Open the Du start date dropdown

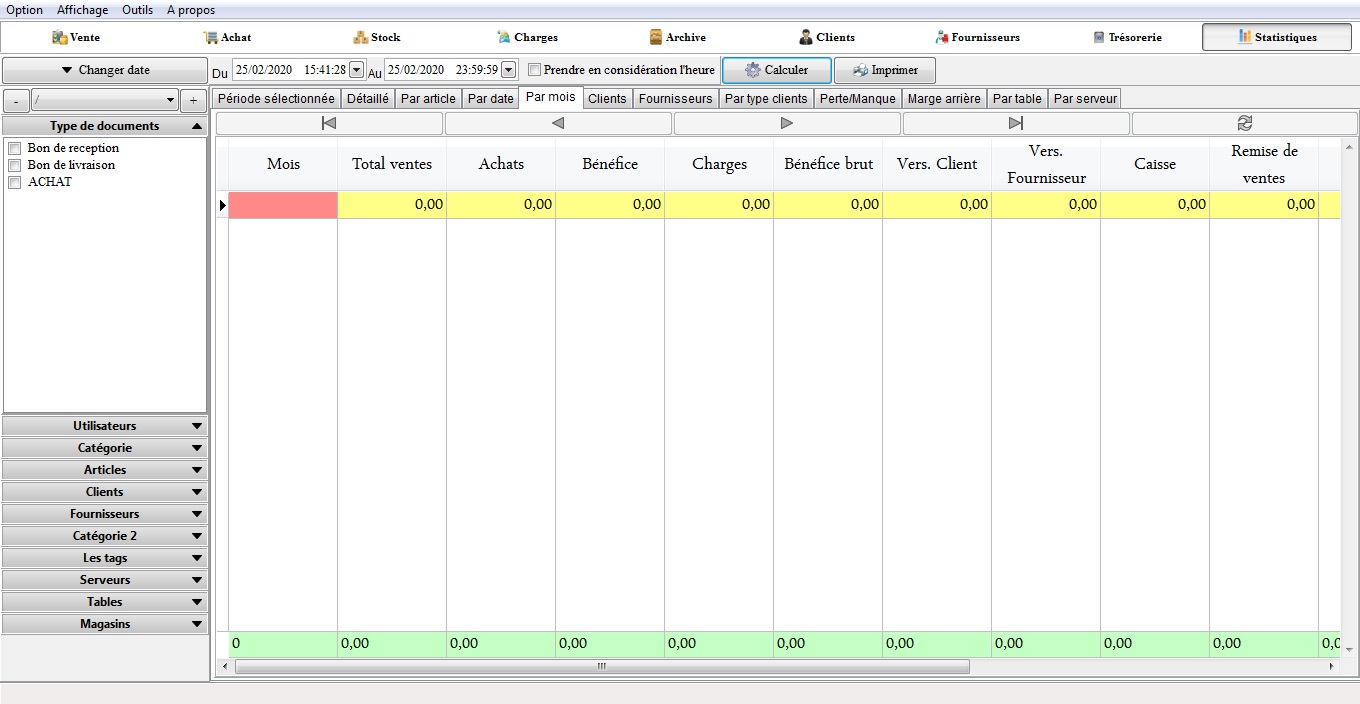click(357, 70)
